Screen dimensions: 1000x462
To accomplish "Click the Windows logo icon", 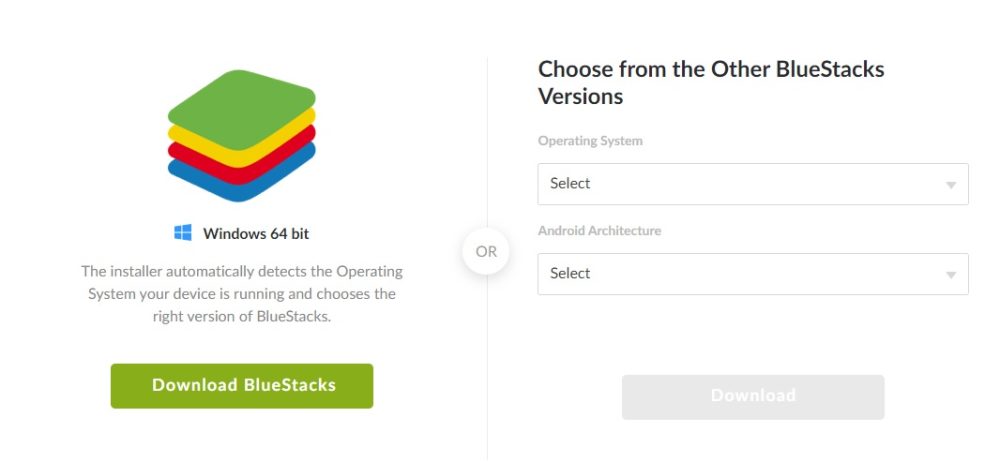I will coord(183,233).
